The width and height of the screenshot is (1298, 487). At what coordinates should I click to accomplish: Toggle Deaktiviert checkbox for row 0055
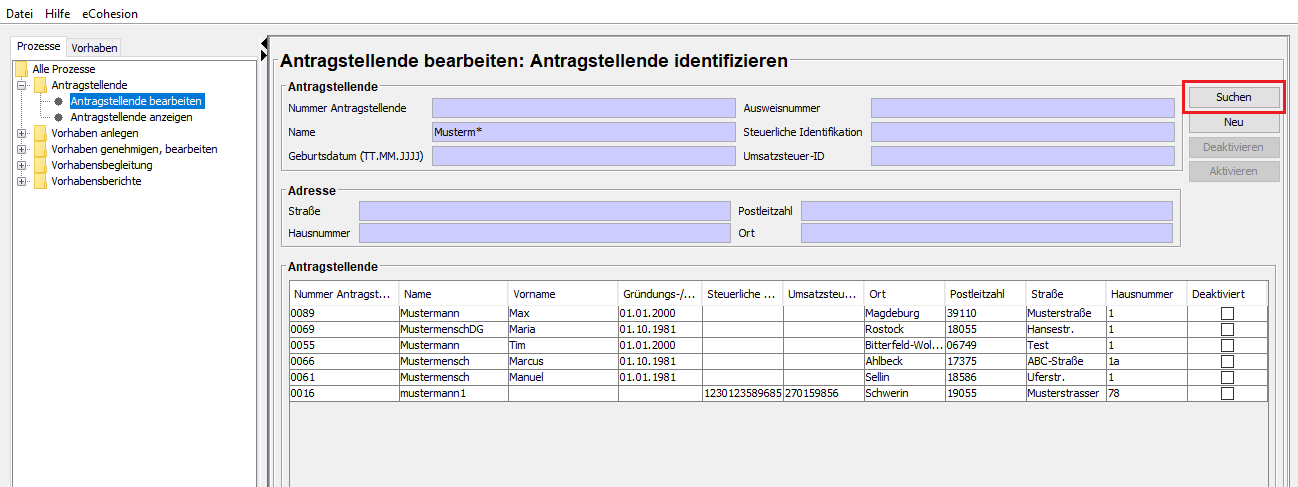1227,346
